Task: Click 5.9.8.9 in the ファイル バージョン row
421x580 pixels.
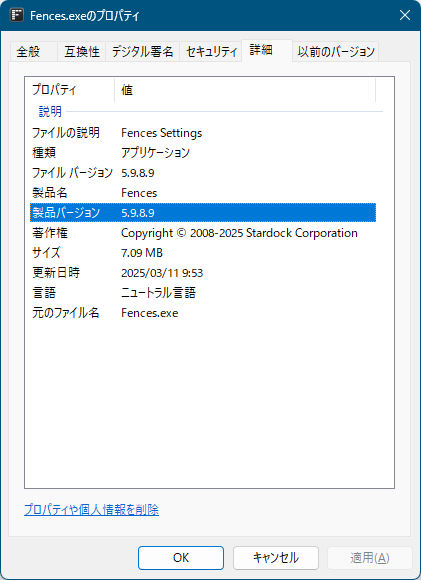Action: pos(138,173)
